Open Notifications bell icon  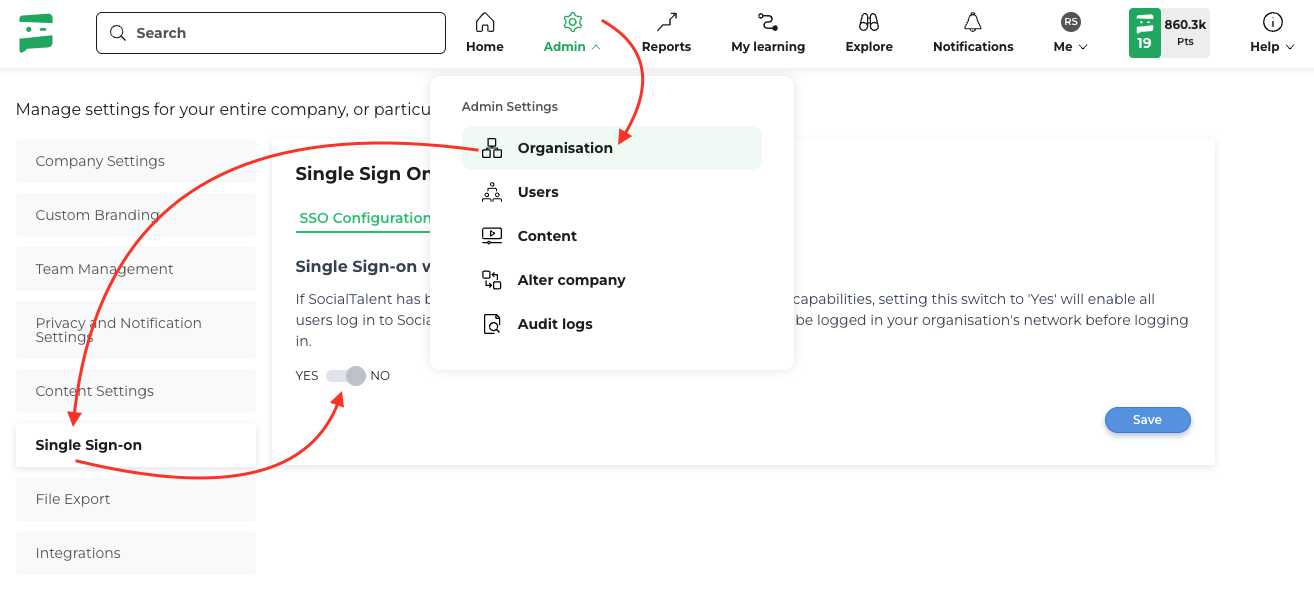tap(973, 22)
